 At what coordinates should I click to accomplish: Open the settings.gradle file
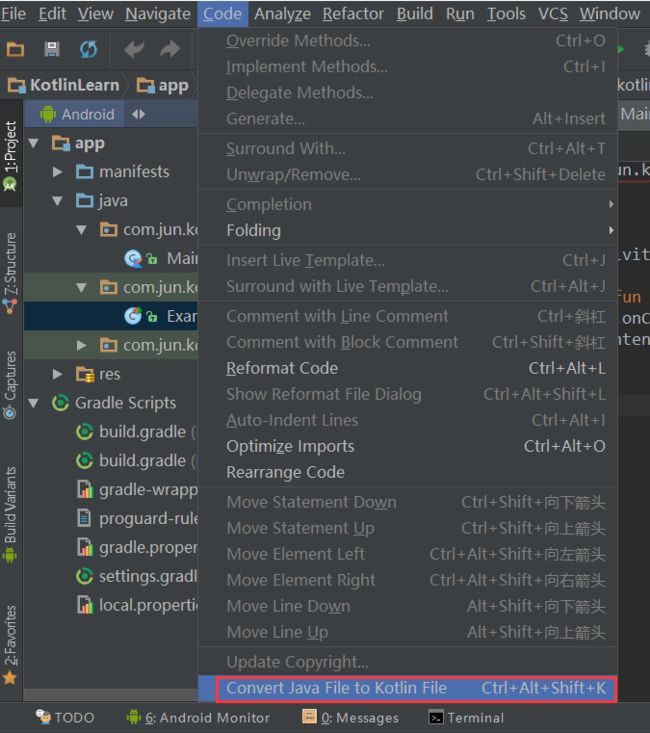tap(136, 576)
